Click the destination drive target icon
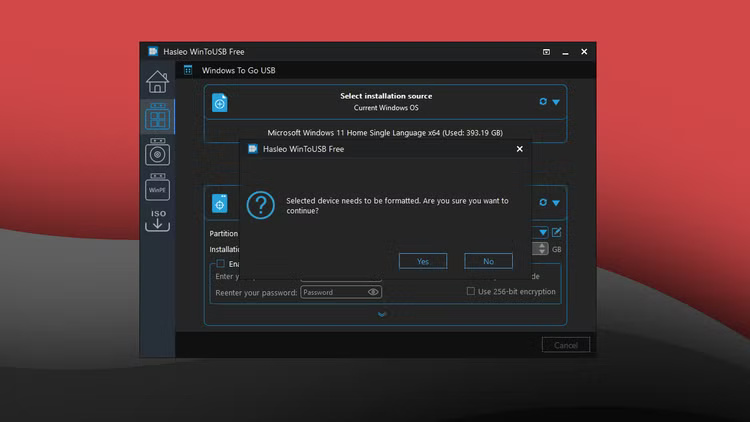Screen dimensions: 750x422 tap(220, 204)
